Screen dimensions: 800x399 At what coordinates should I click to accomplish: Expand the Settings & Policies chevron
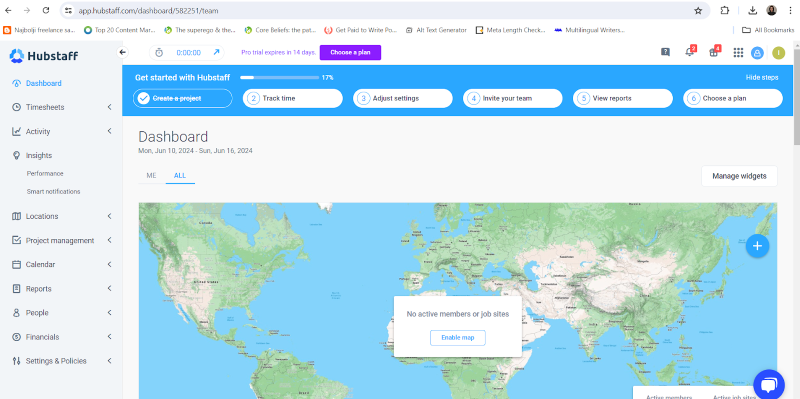(x=109, y=361)
